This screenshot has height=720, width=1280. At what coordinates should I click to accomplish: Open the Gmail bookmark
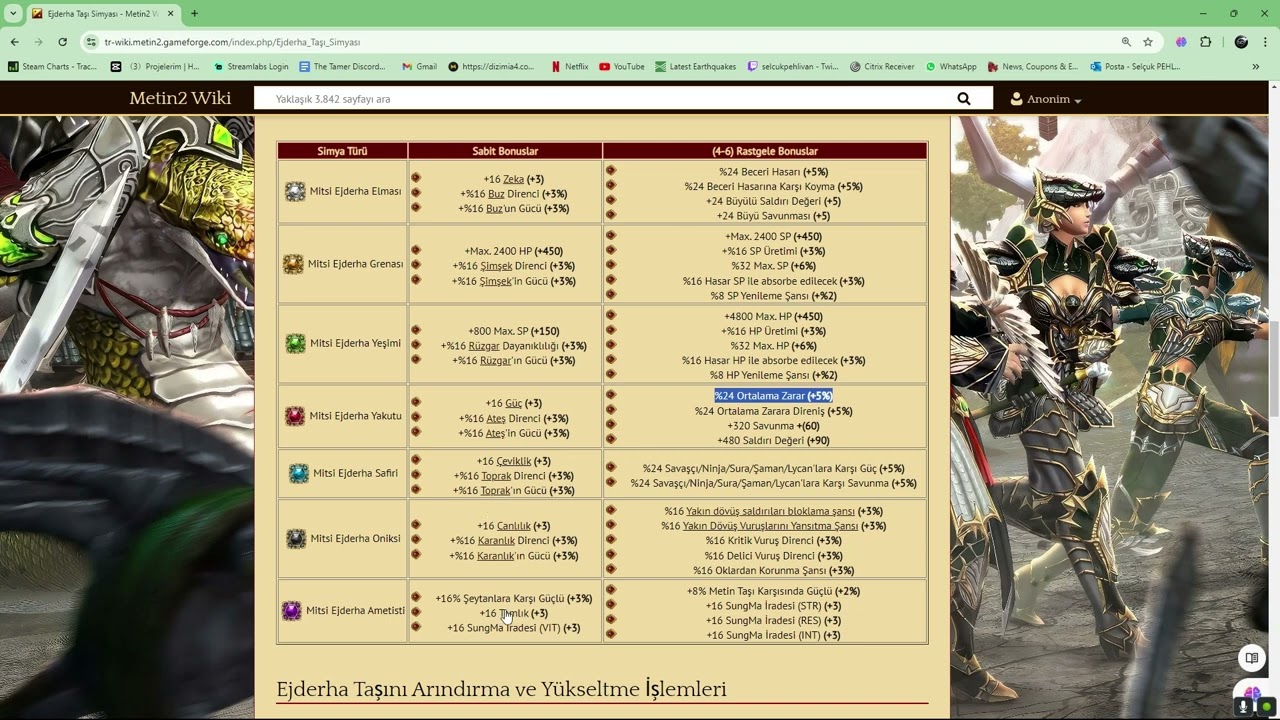pos(419,67)
